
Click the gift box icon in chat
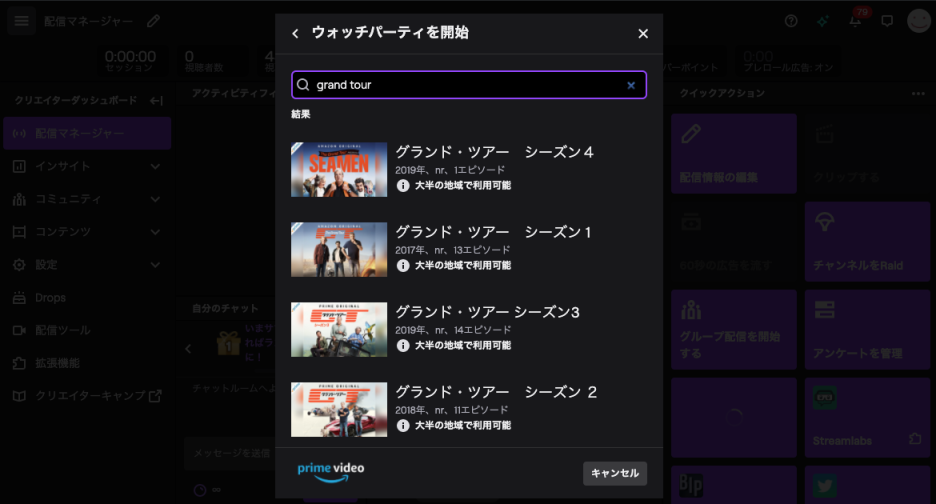[x=228, y=343]
